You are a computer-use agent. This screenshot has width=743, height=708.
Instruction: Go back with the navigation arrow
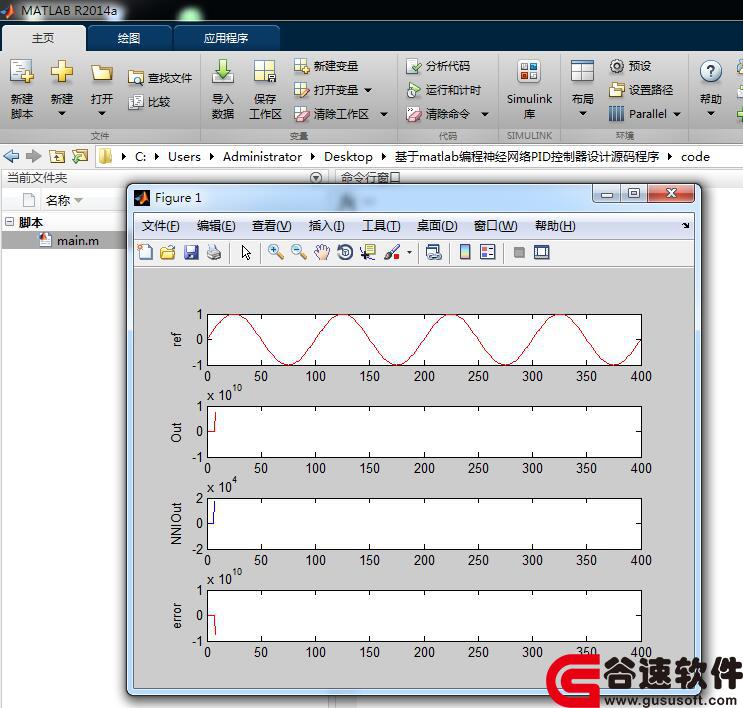(11, 156)
